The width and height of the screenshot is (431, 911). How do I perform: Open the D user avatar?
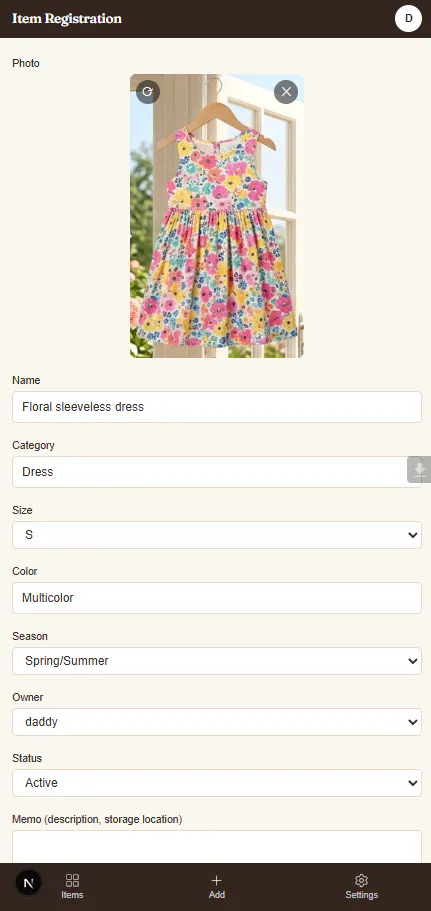point(408,19)
